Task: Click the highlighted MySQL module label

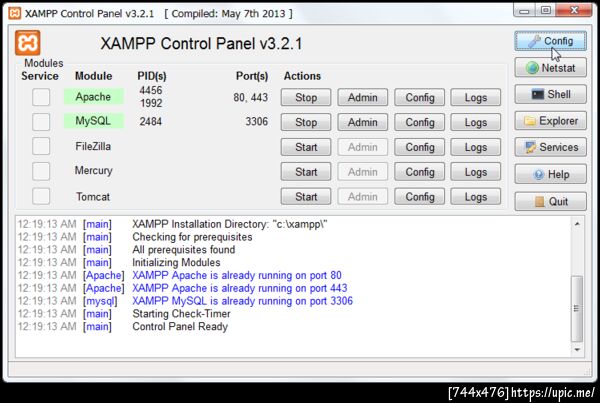Action: pos(93,121)
